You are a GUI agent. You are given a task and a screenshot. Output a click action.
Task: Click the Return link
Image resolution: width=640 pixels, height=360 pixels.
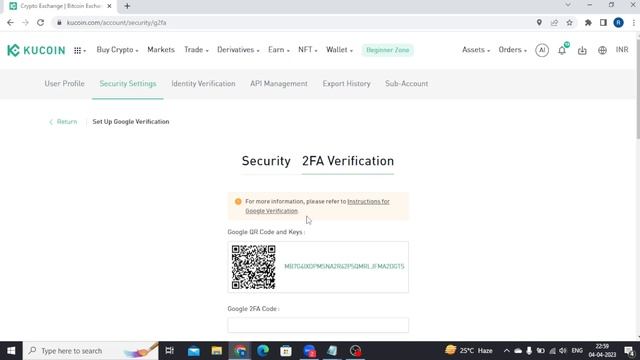[63, 122]
